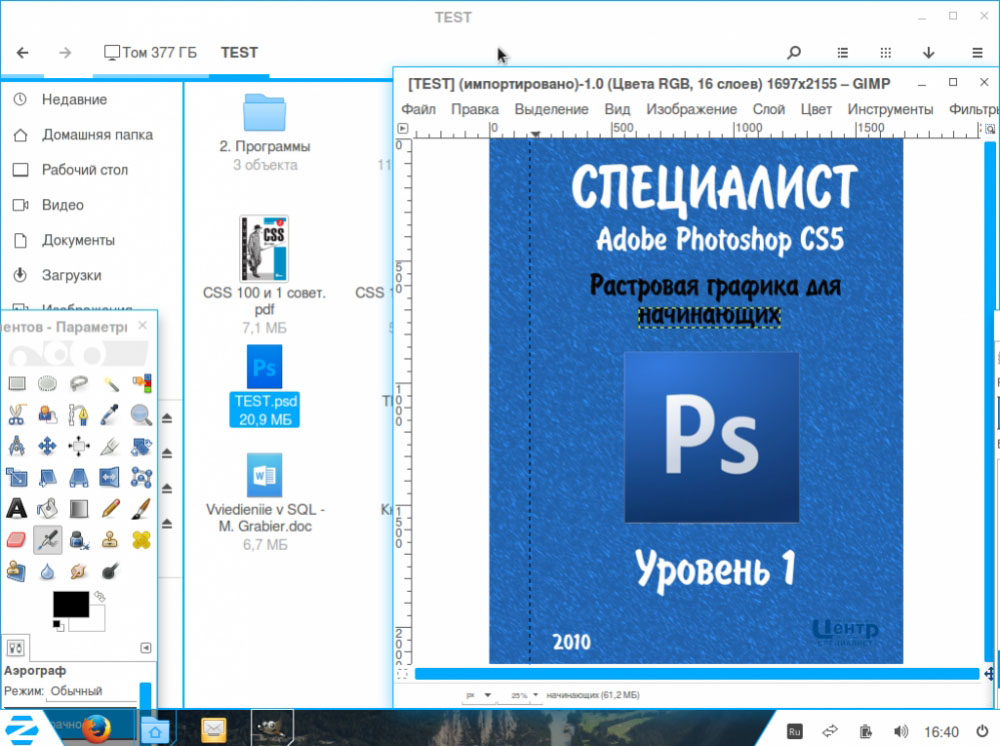The image size is (1000, 746).
Task: Select the Perspective tool
Action: click(78, 477)
